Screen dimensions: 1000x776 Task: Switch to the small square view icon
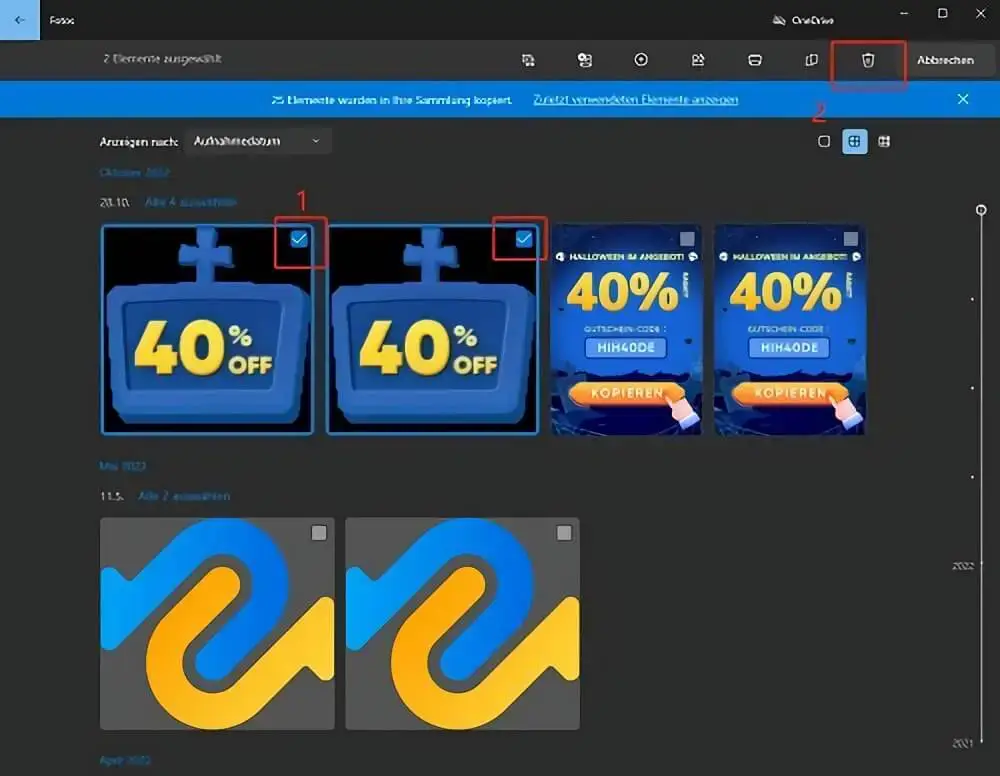pyautogui.click(x=824, y=142)
